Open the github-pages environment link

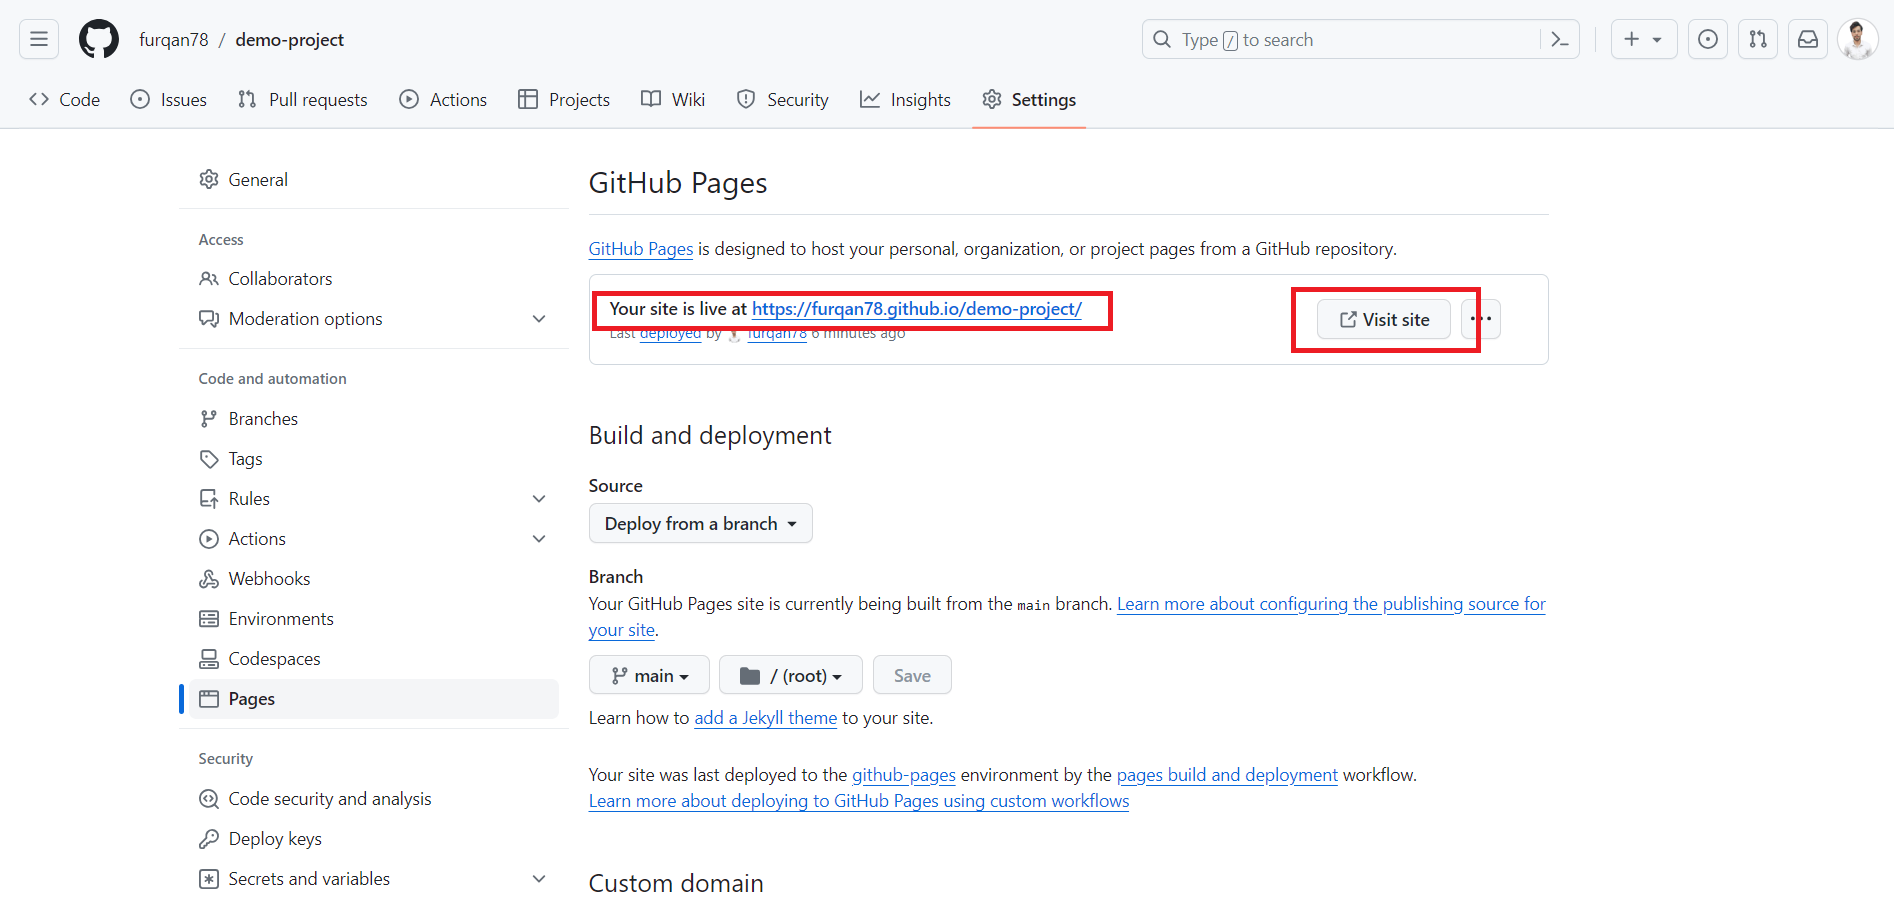pyautogui.click(x=904, y=774)
